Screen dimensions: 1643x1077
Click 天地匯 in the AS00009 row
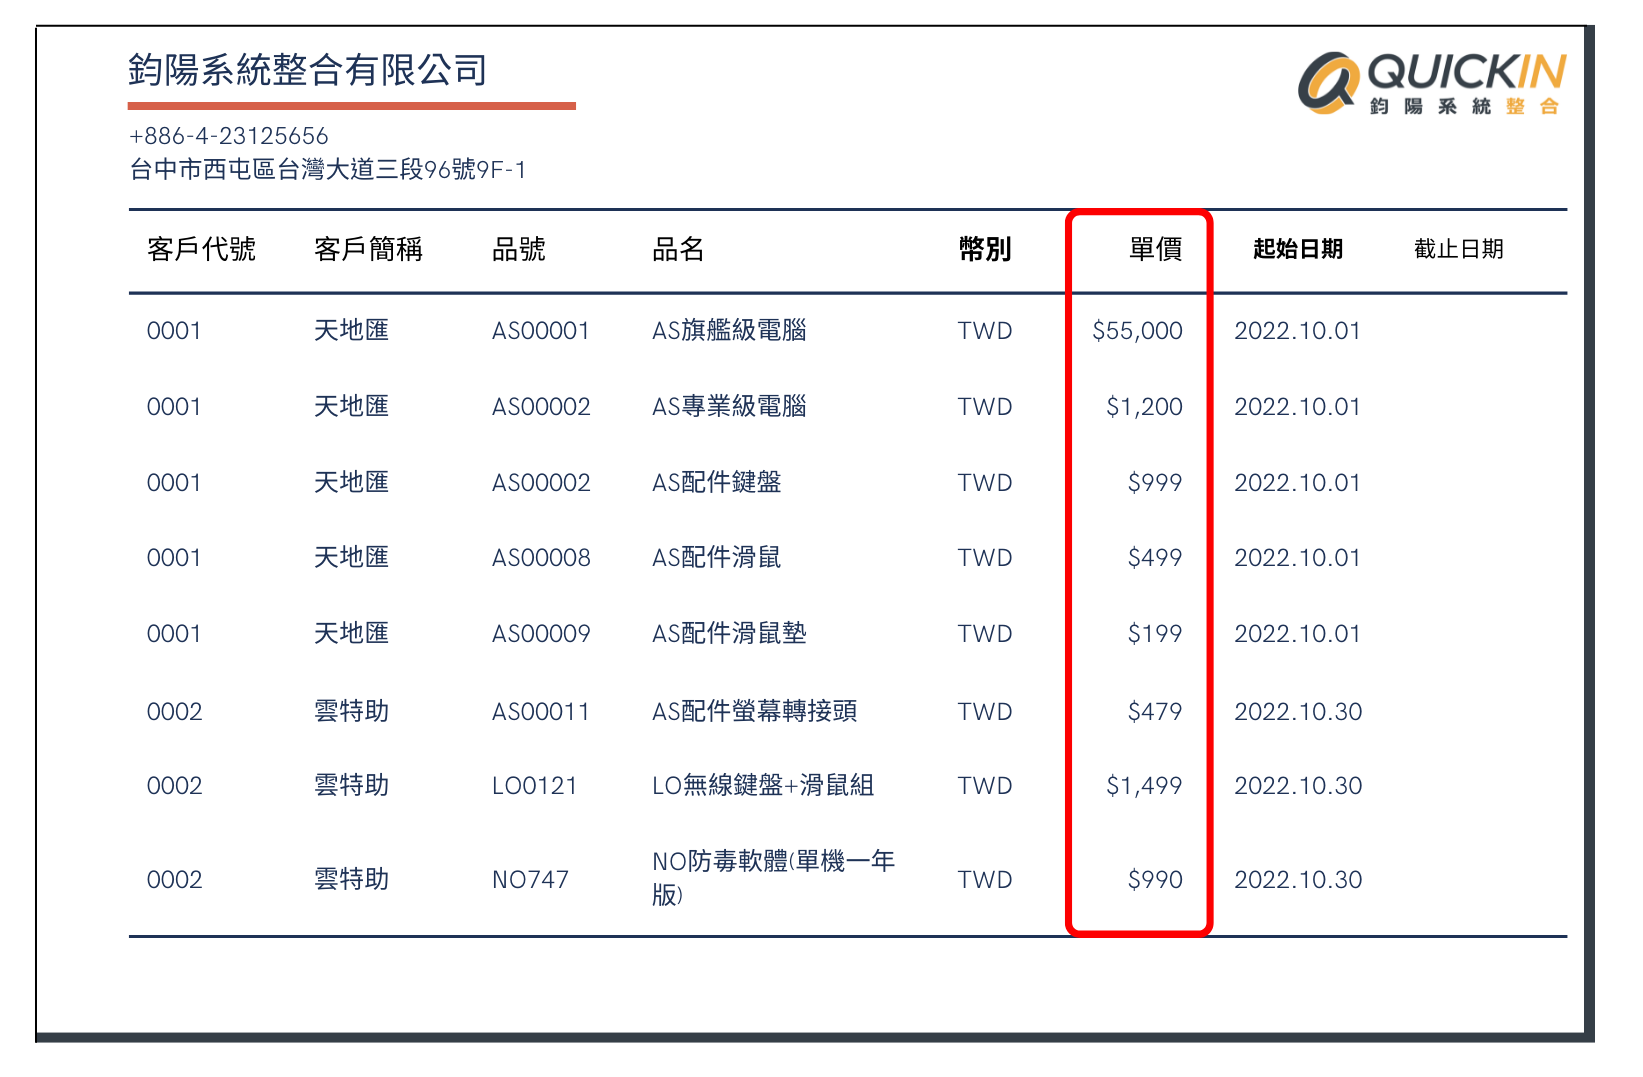pos(351,633)
